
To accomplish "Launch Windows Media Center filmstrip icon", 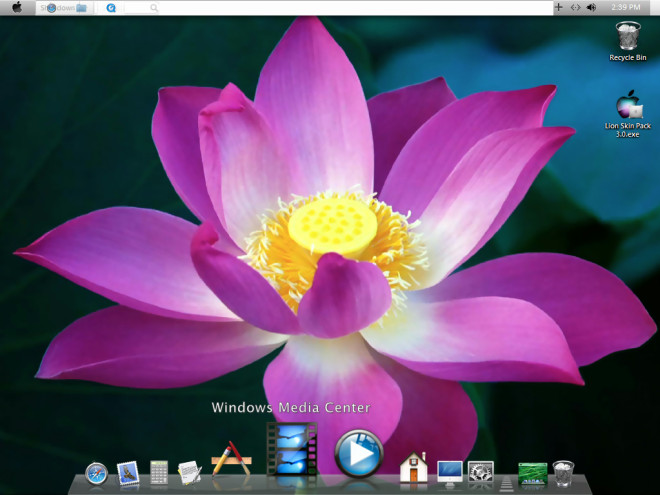I will coord(291,450).
